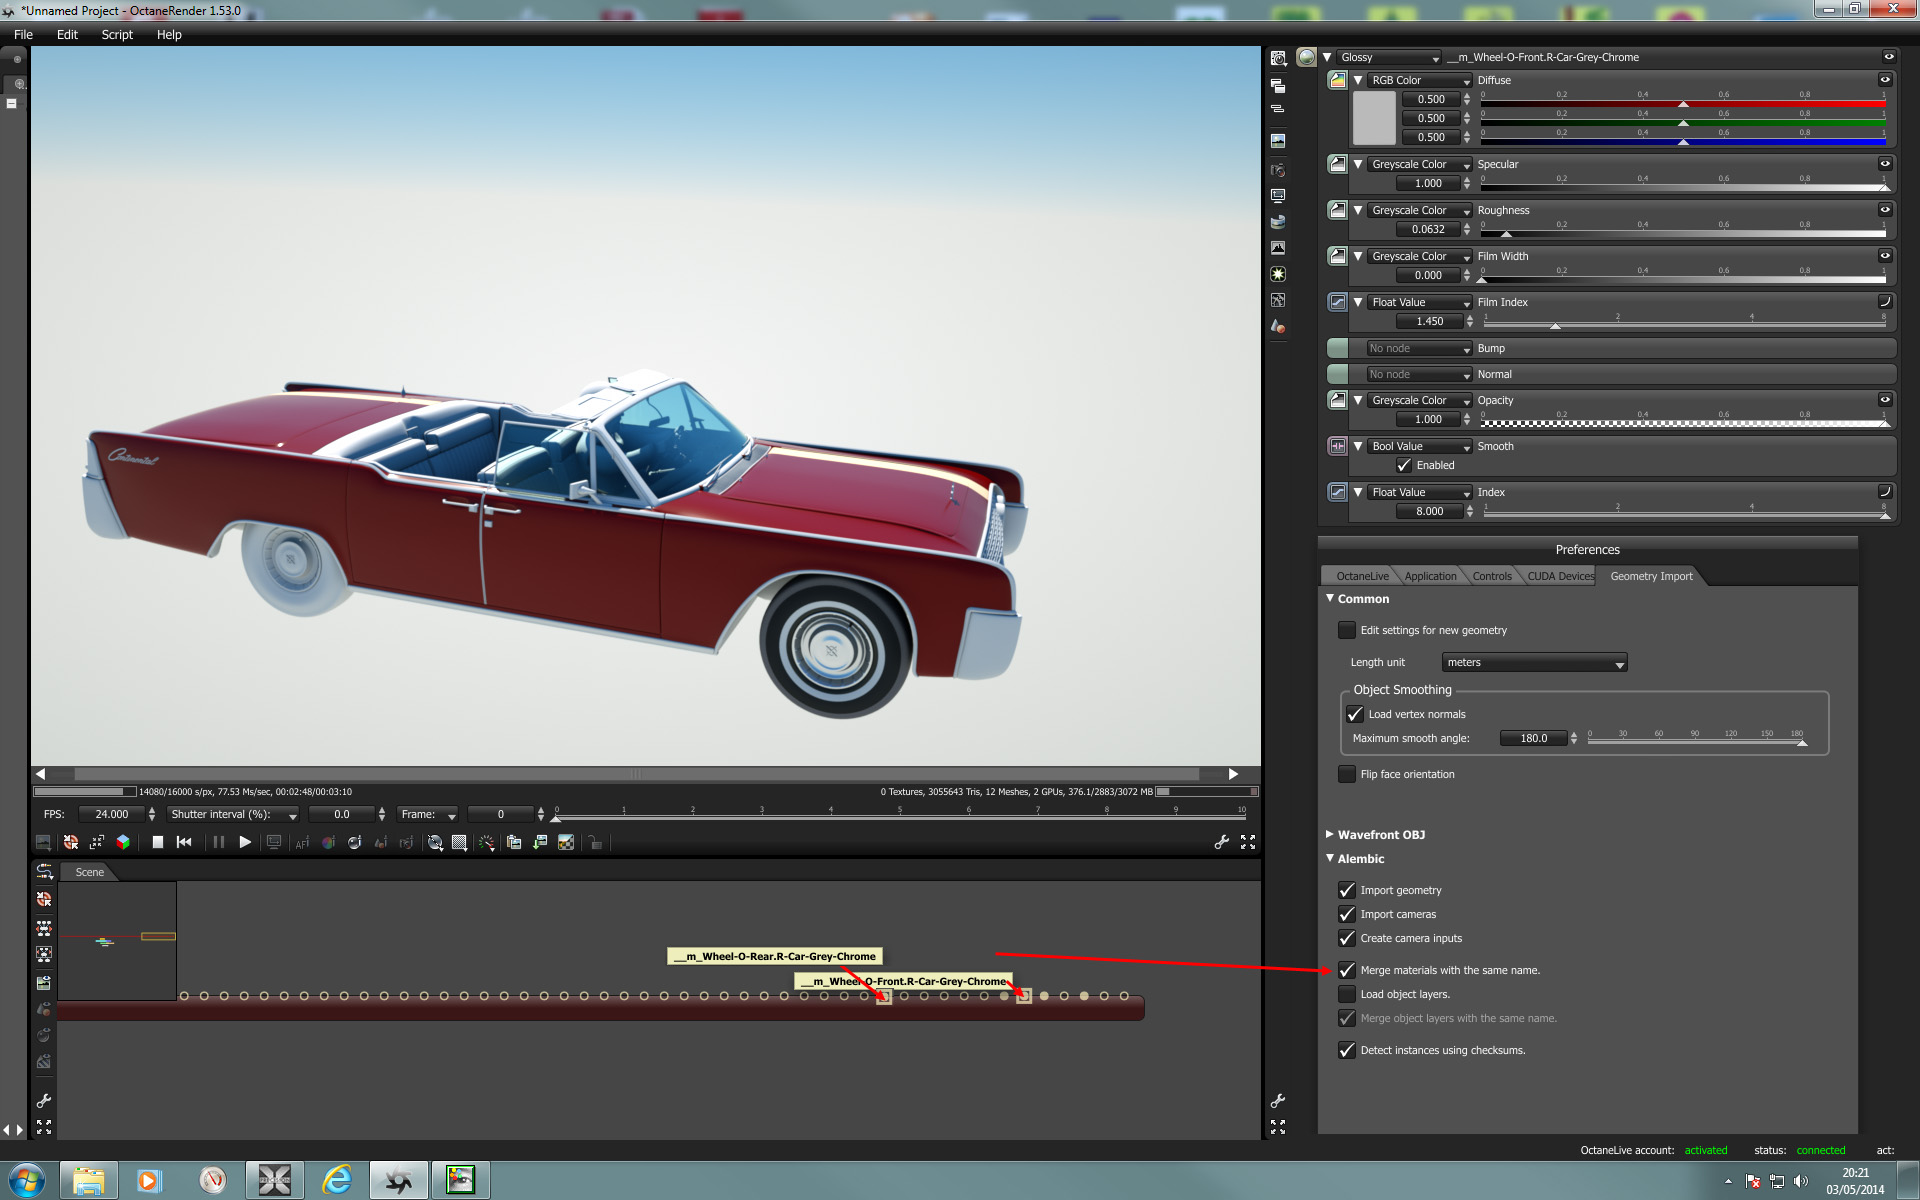Viewport: 1920px width, 1200px height.
Task: Open the Script menu
Action: tap(117, 34)
